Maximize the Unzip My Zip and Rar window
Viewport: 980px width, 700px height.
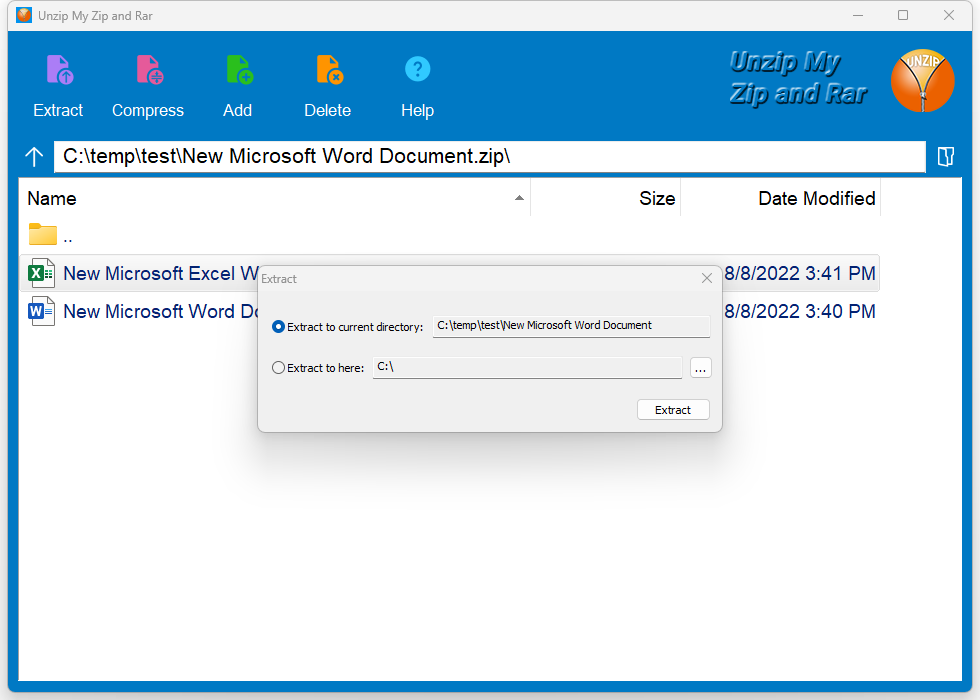coord(903,15)
